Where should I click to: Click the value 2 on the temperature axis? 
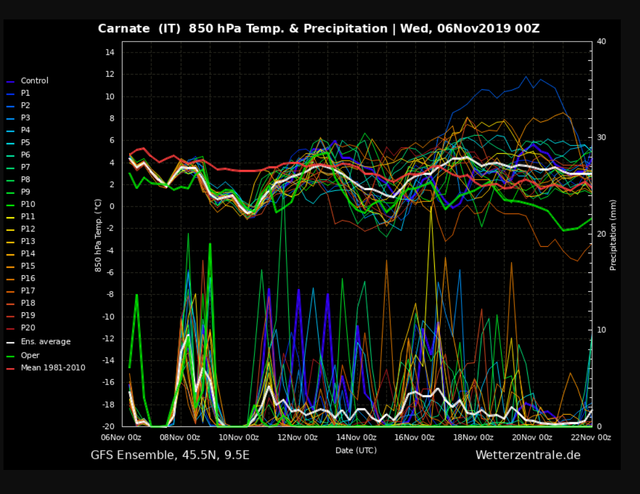(x=112, y=185)
